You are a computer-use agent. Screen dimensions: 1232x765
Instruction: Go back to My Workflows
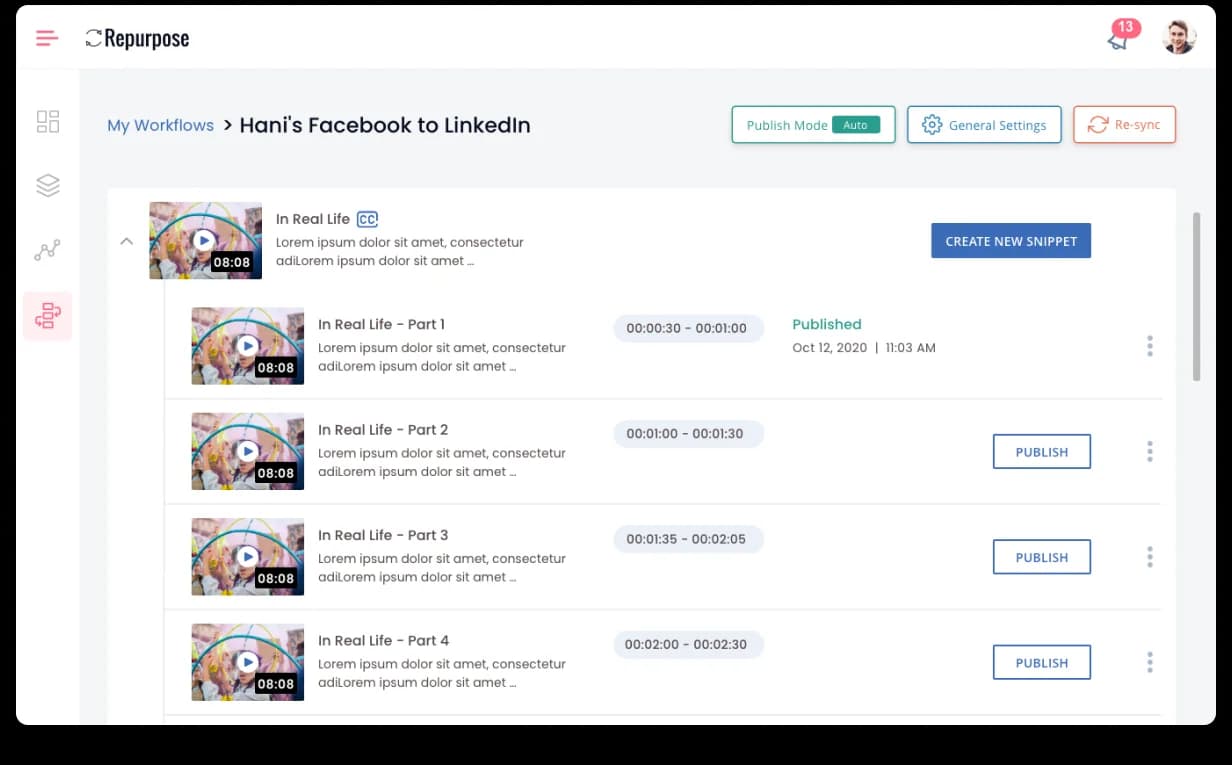[160, 125]
